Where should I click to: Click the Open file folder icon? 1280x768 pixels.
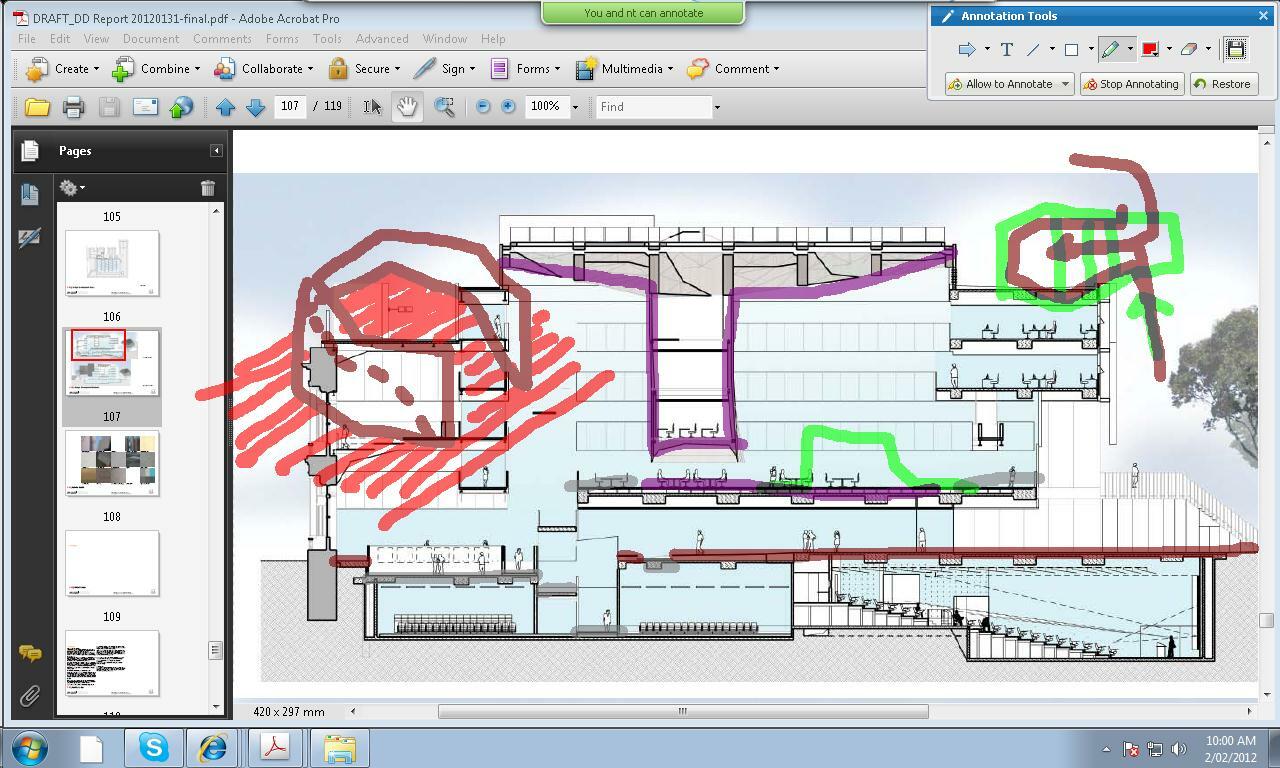click(x=37, y=107)
